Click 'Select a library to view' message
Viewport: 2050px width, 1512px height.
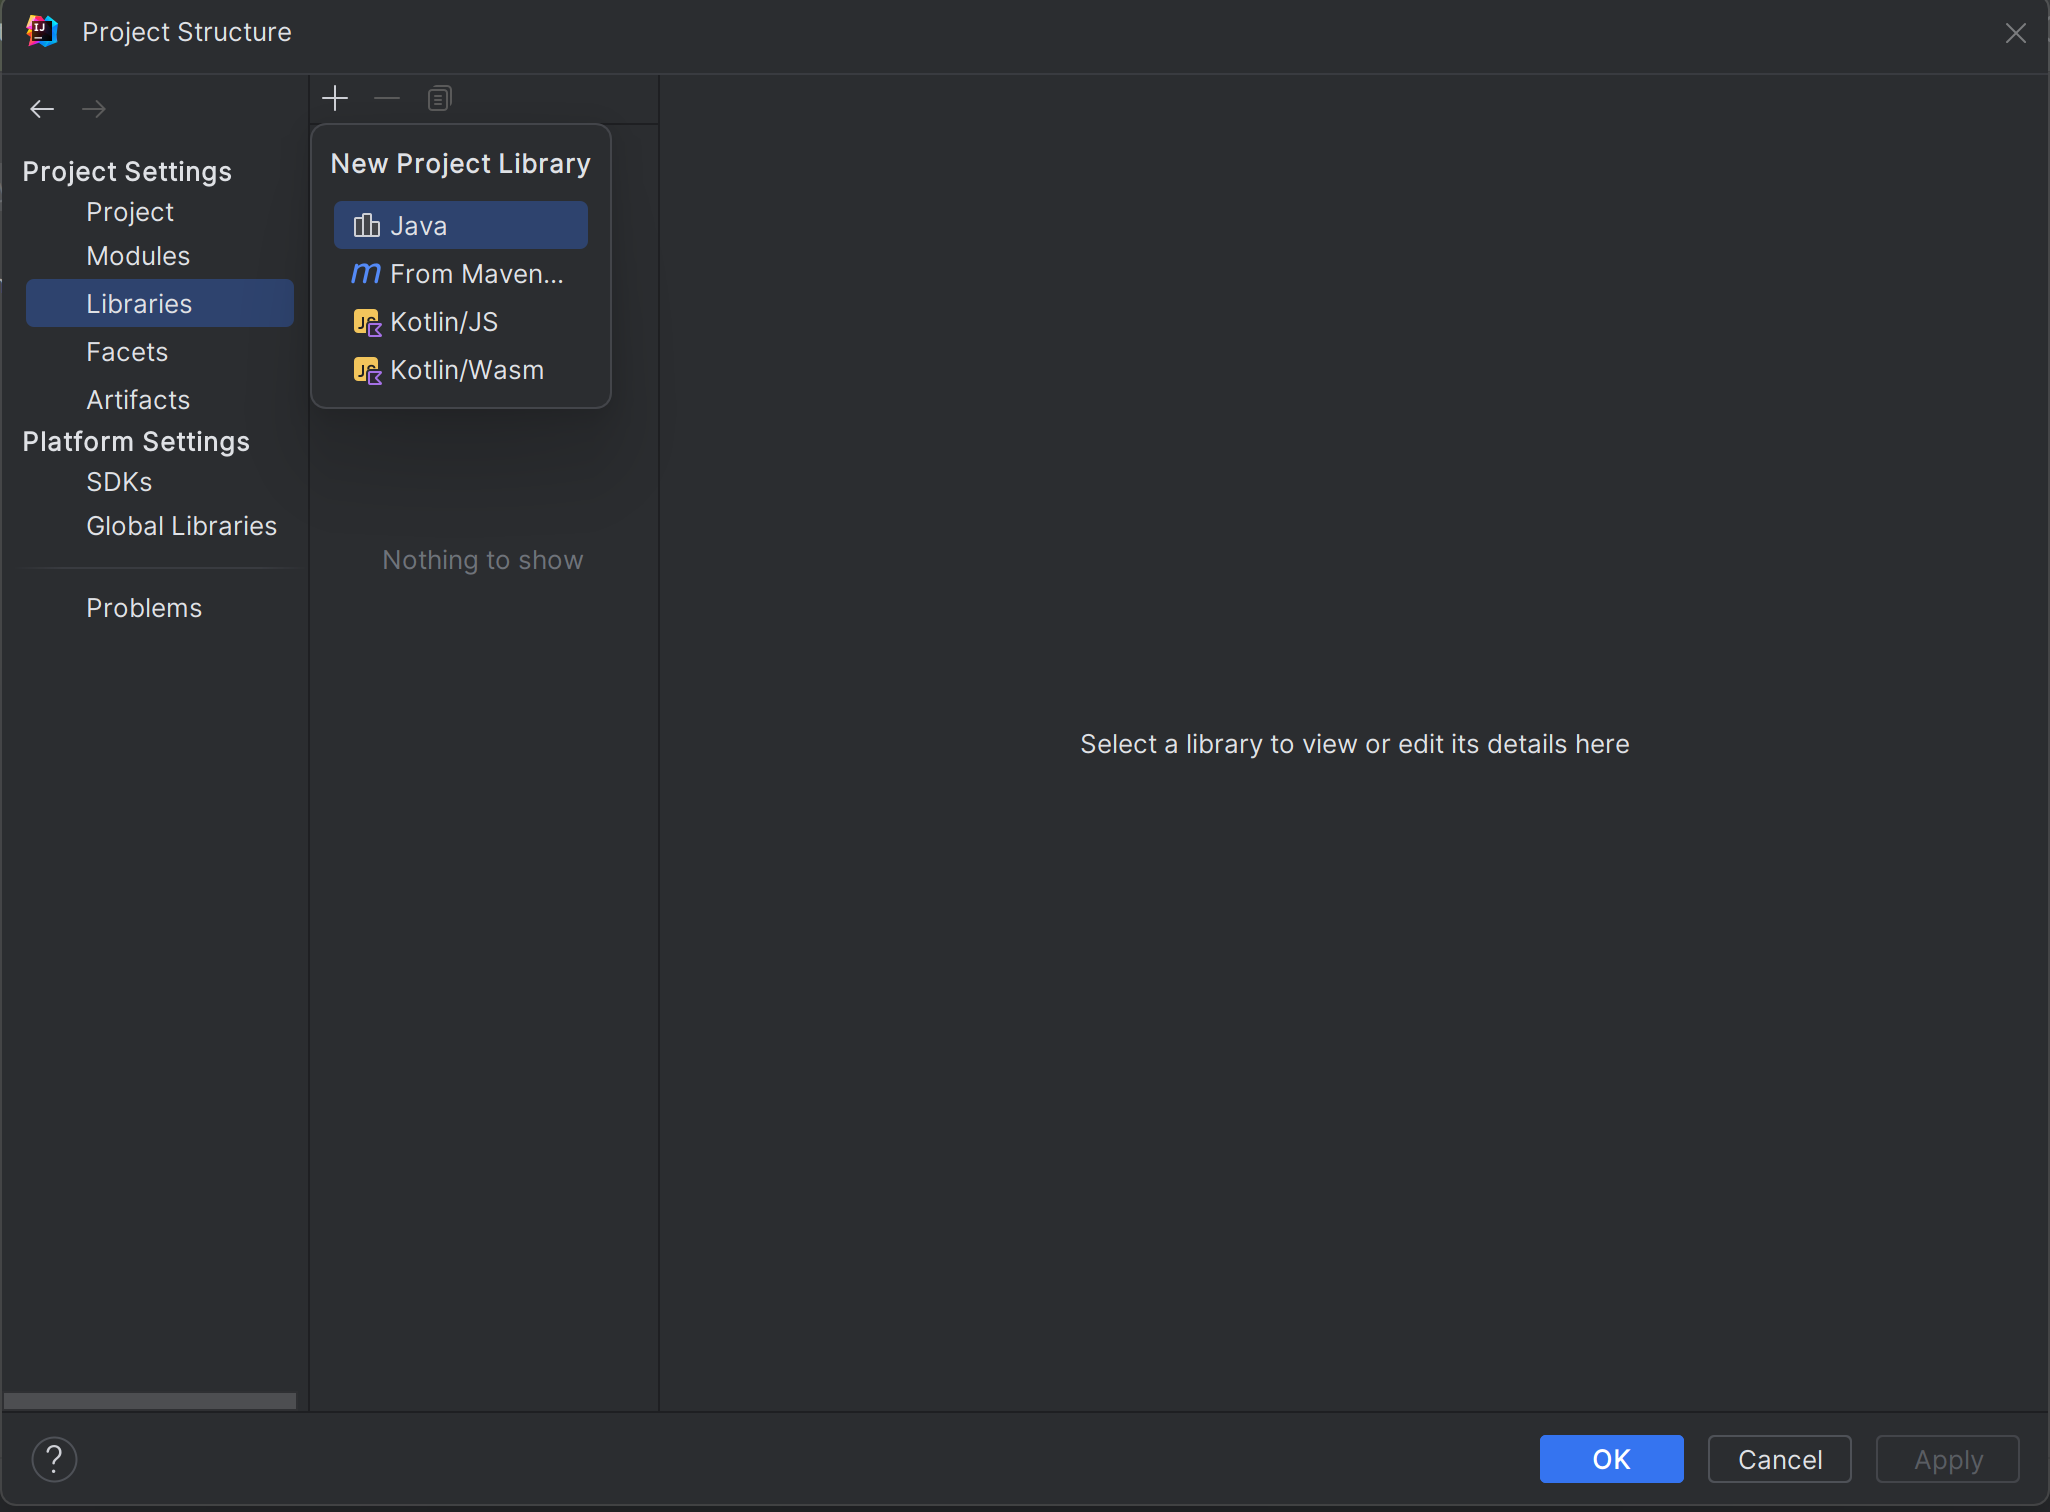click(x=1355, y=744)
